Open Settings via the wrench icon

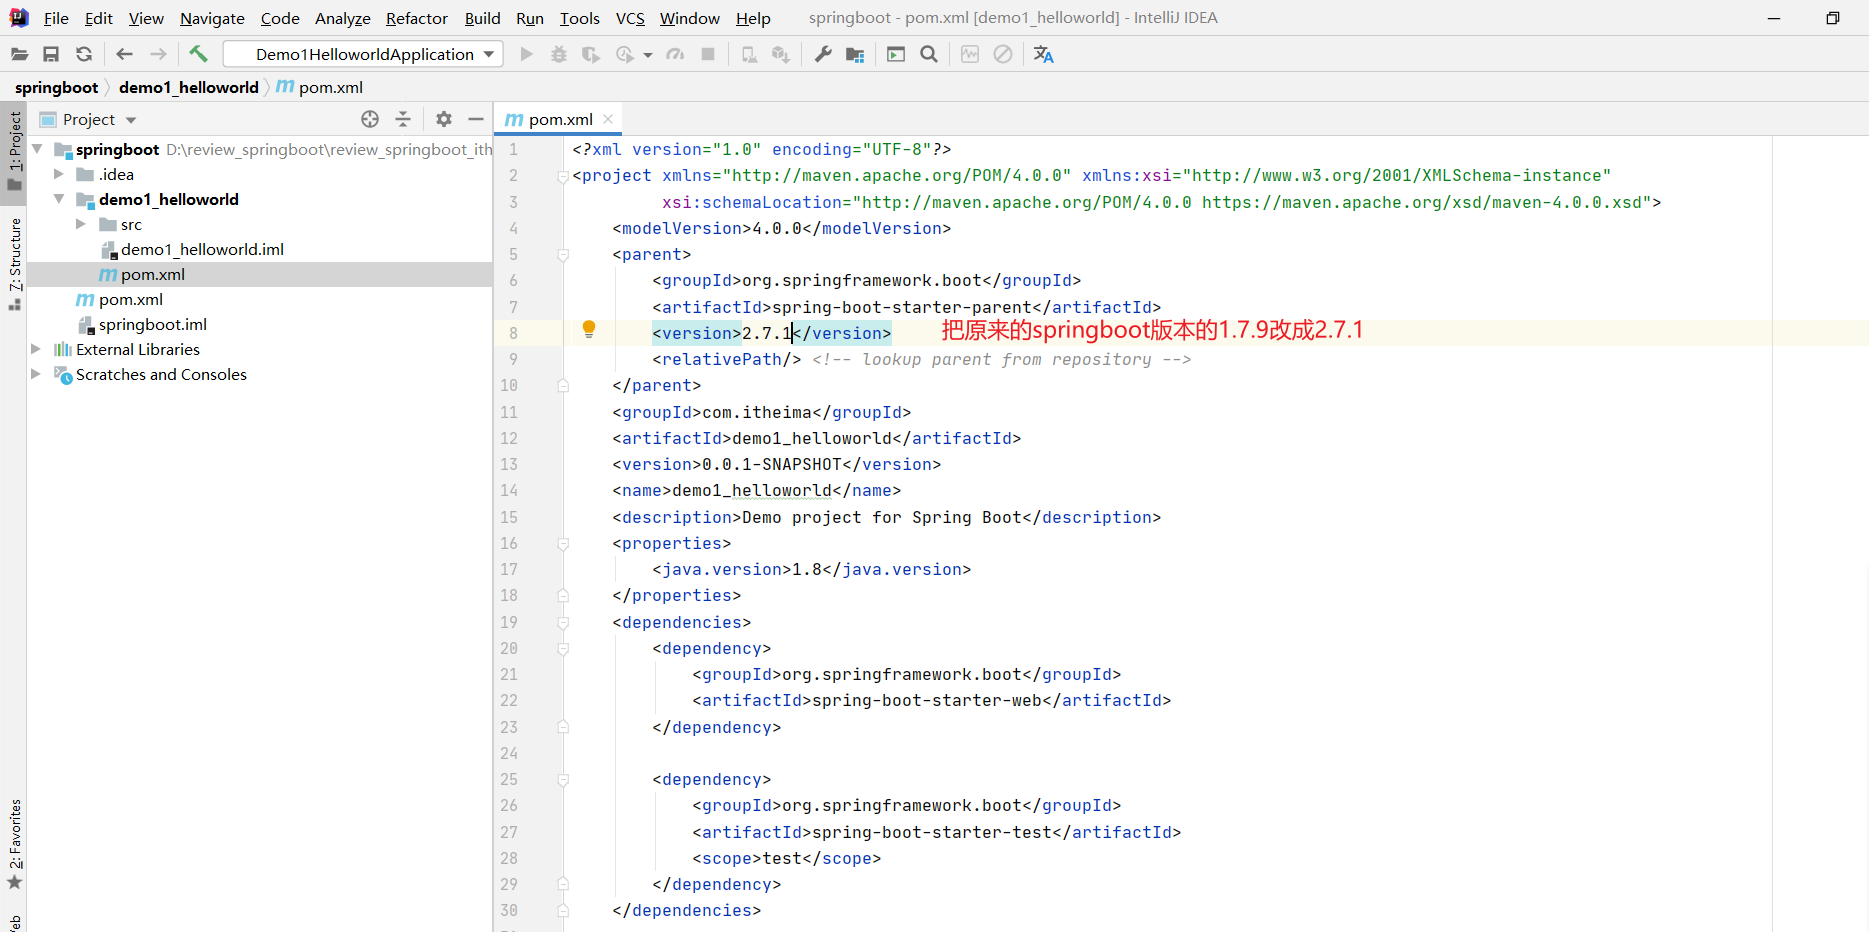coord(823,54)
